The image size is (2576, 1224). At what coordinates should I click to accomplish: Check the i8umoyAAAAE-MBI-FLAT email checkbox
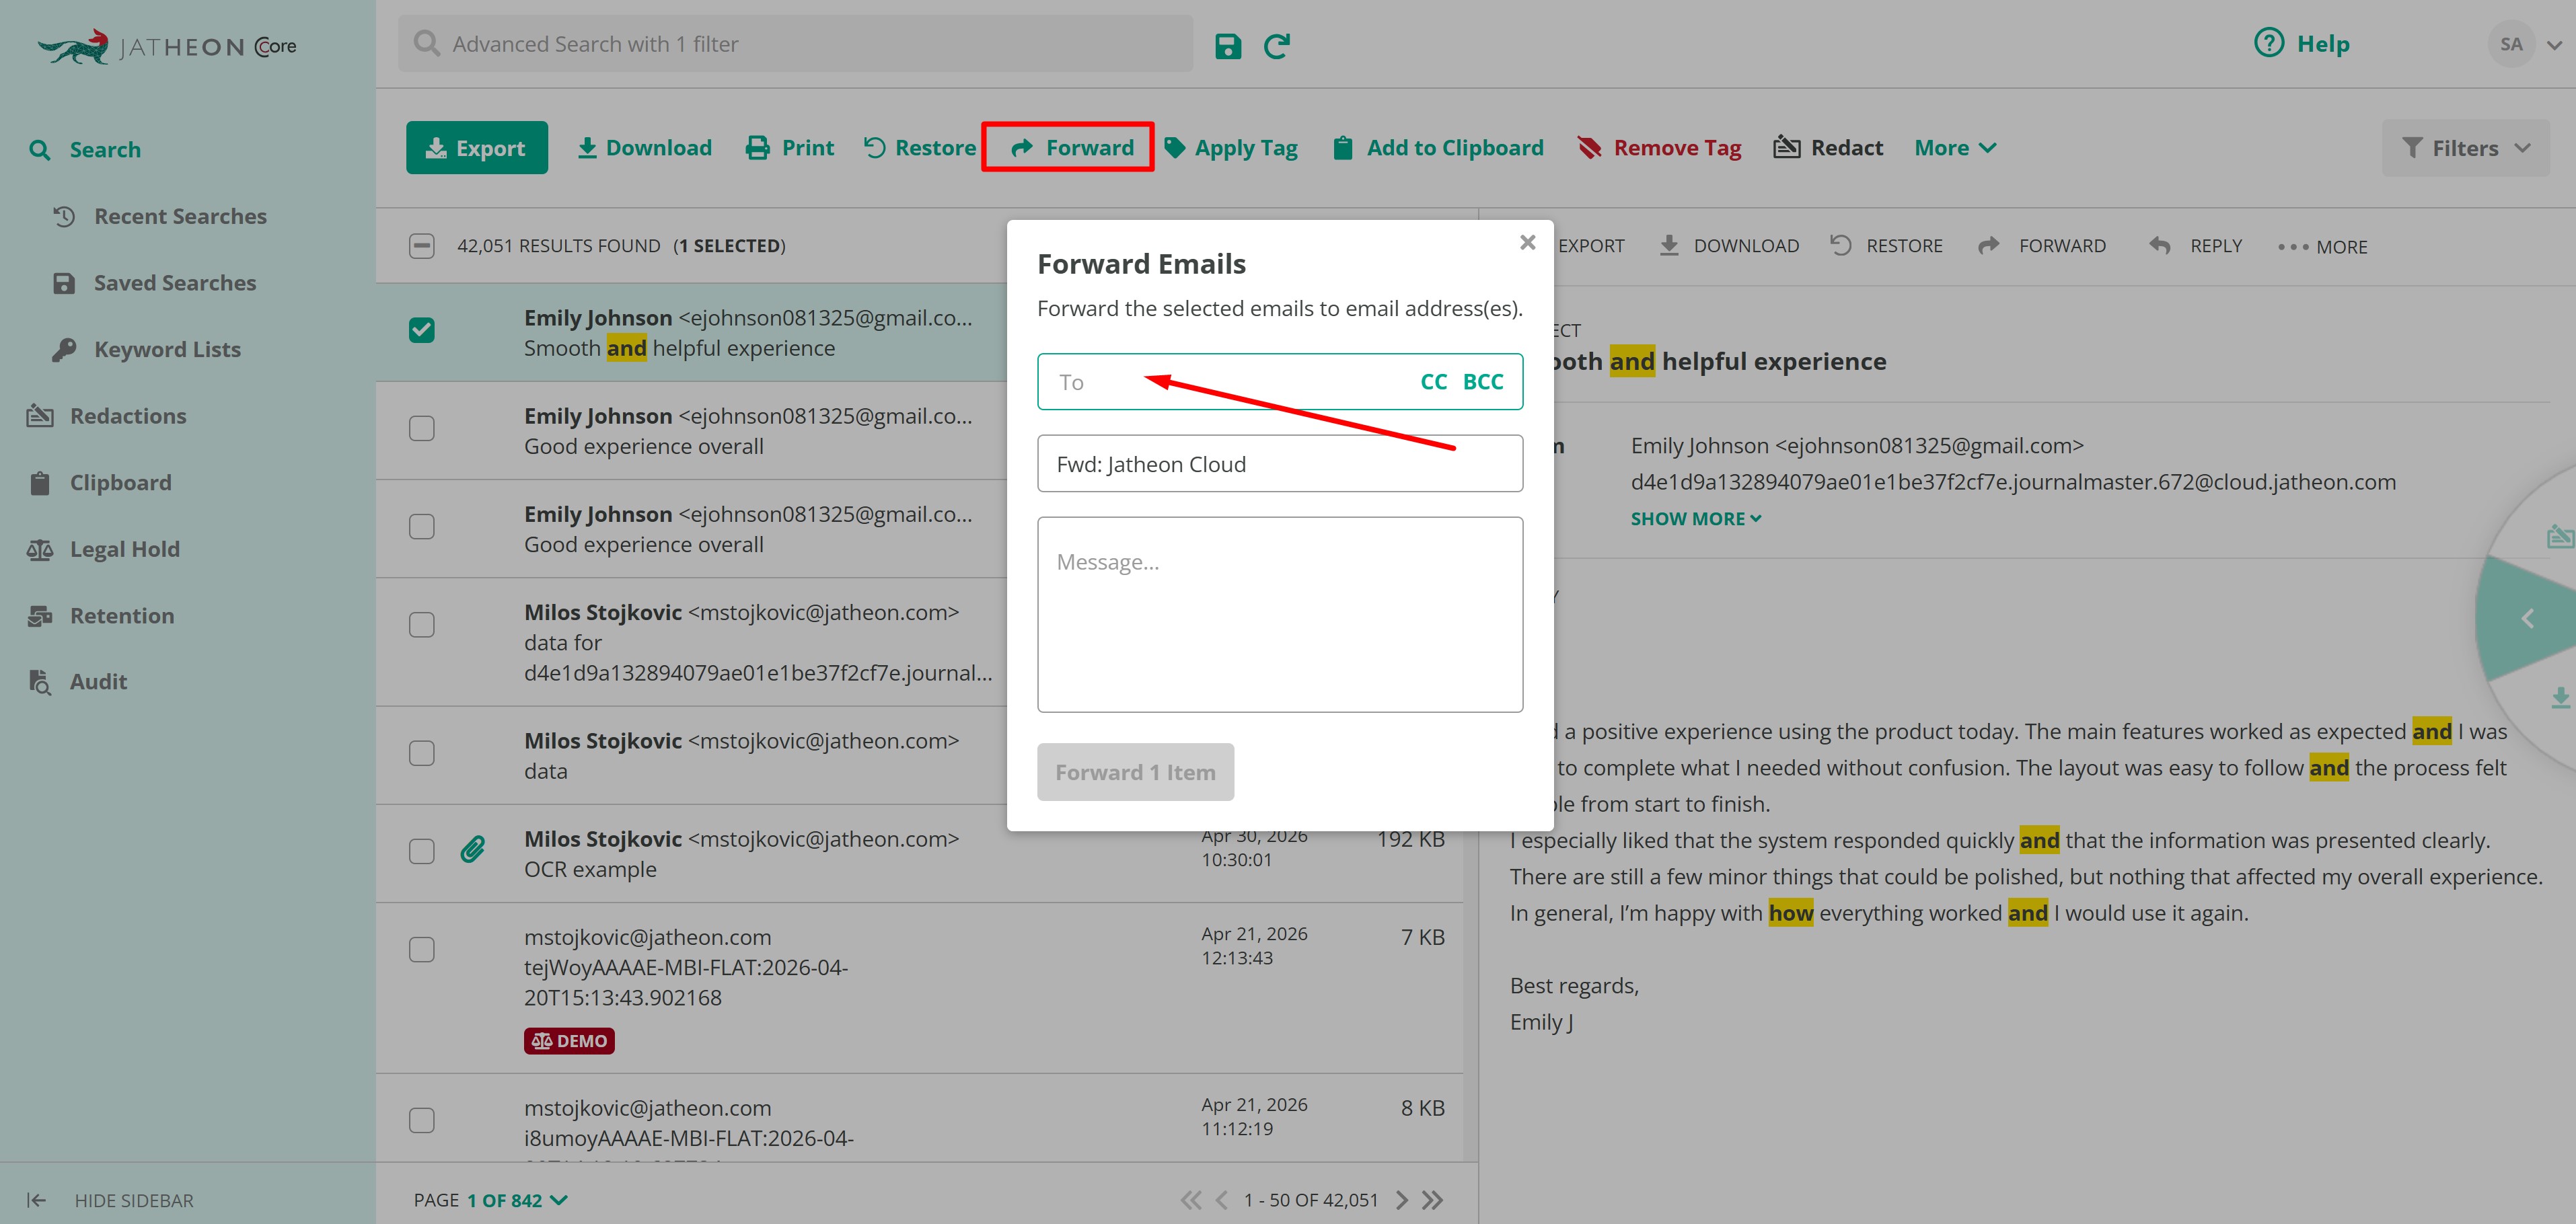click(422, 1120)
